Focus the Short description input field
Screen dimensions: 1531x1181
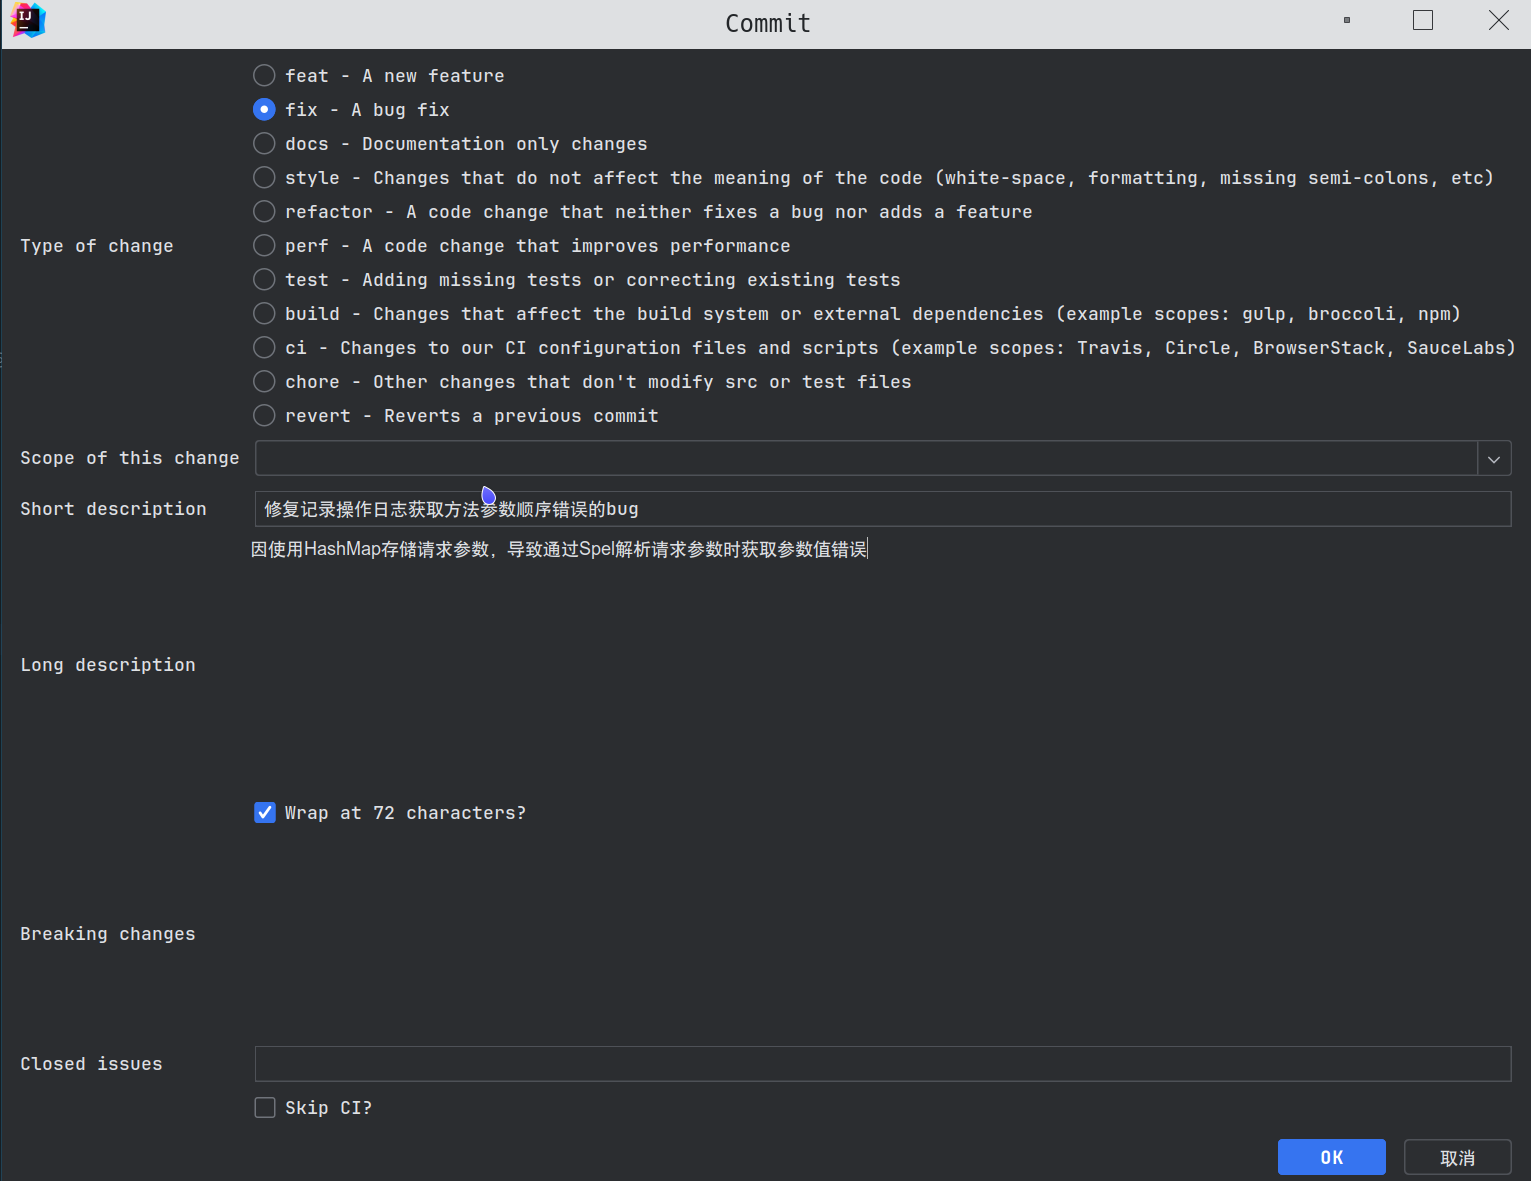tap(883, 509)
